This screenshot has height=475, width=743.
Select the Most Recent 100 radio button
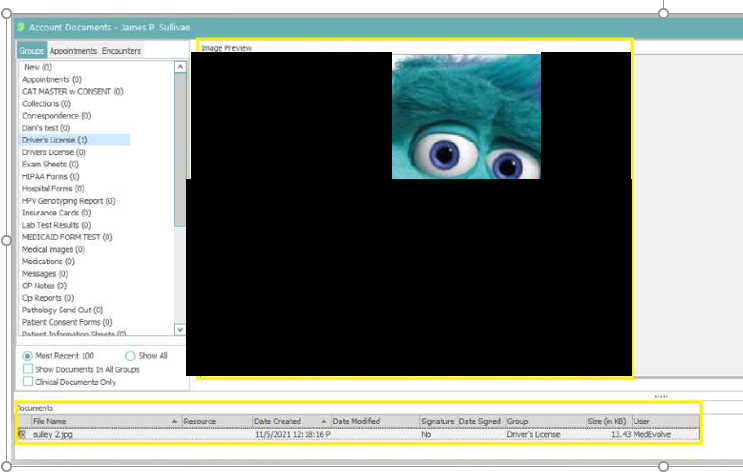point(27,356)
